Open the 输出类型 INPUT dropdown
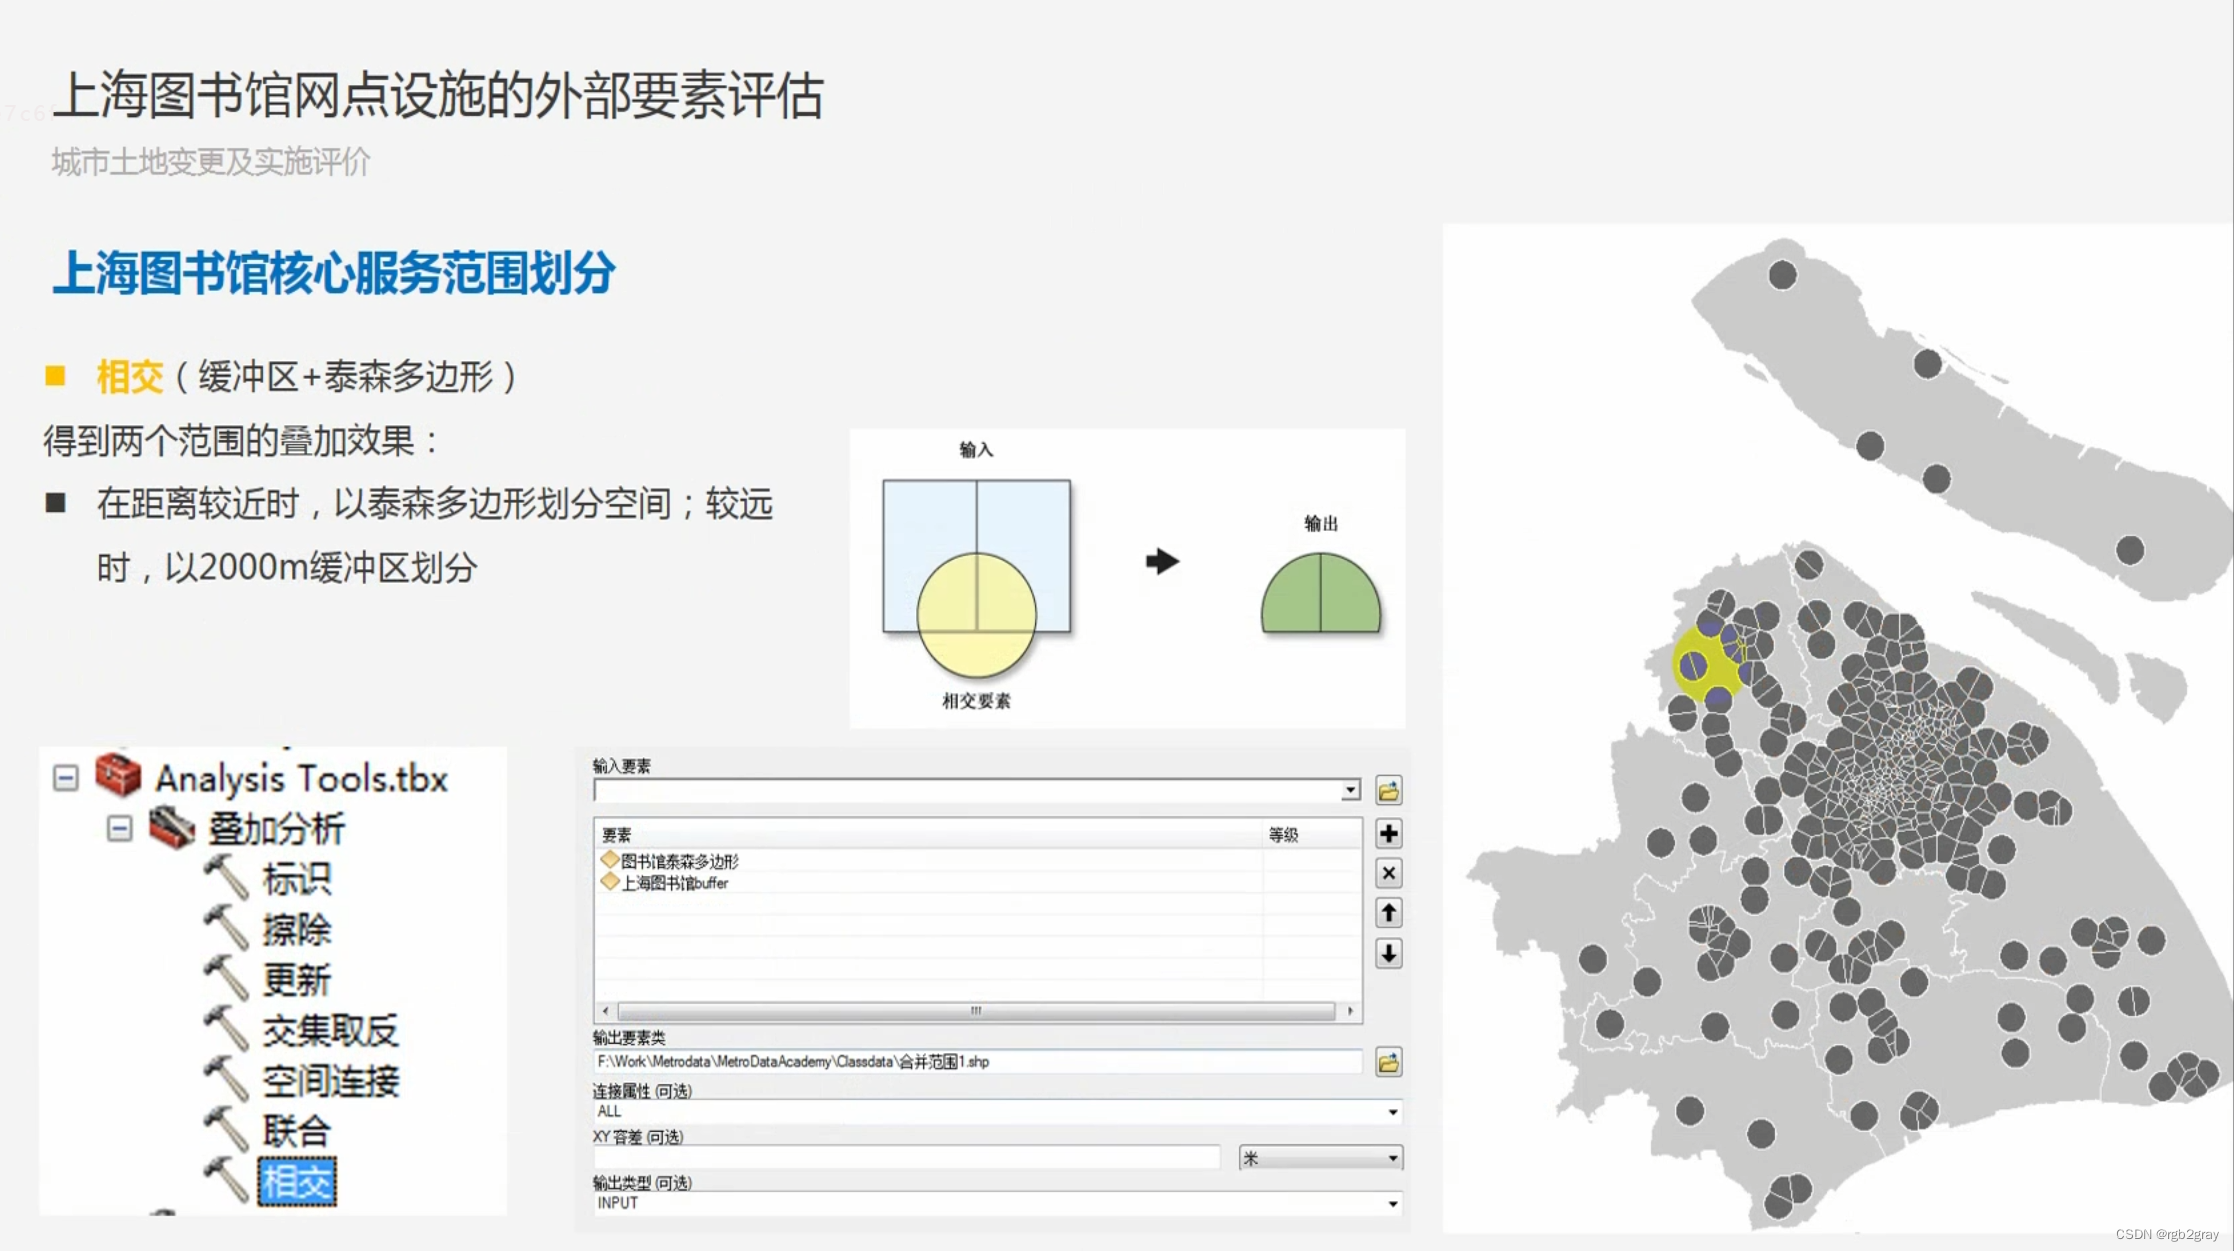This screenshot has height=1251, width=2234. pos(1392,1204)
